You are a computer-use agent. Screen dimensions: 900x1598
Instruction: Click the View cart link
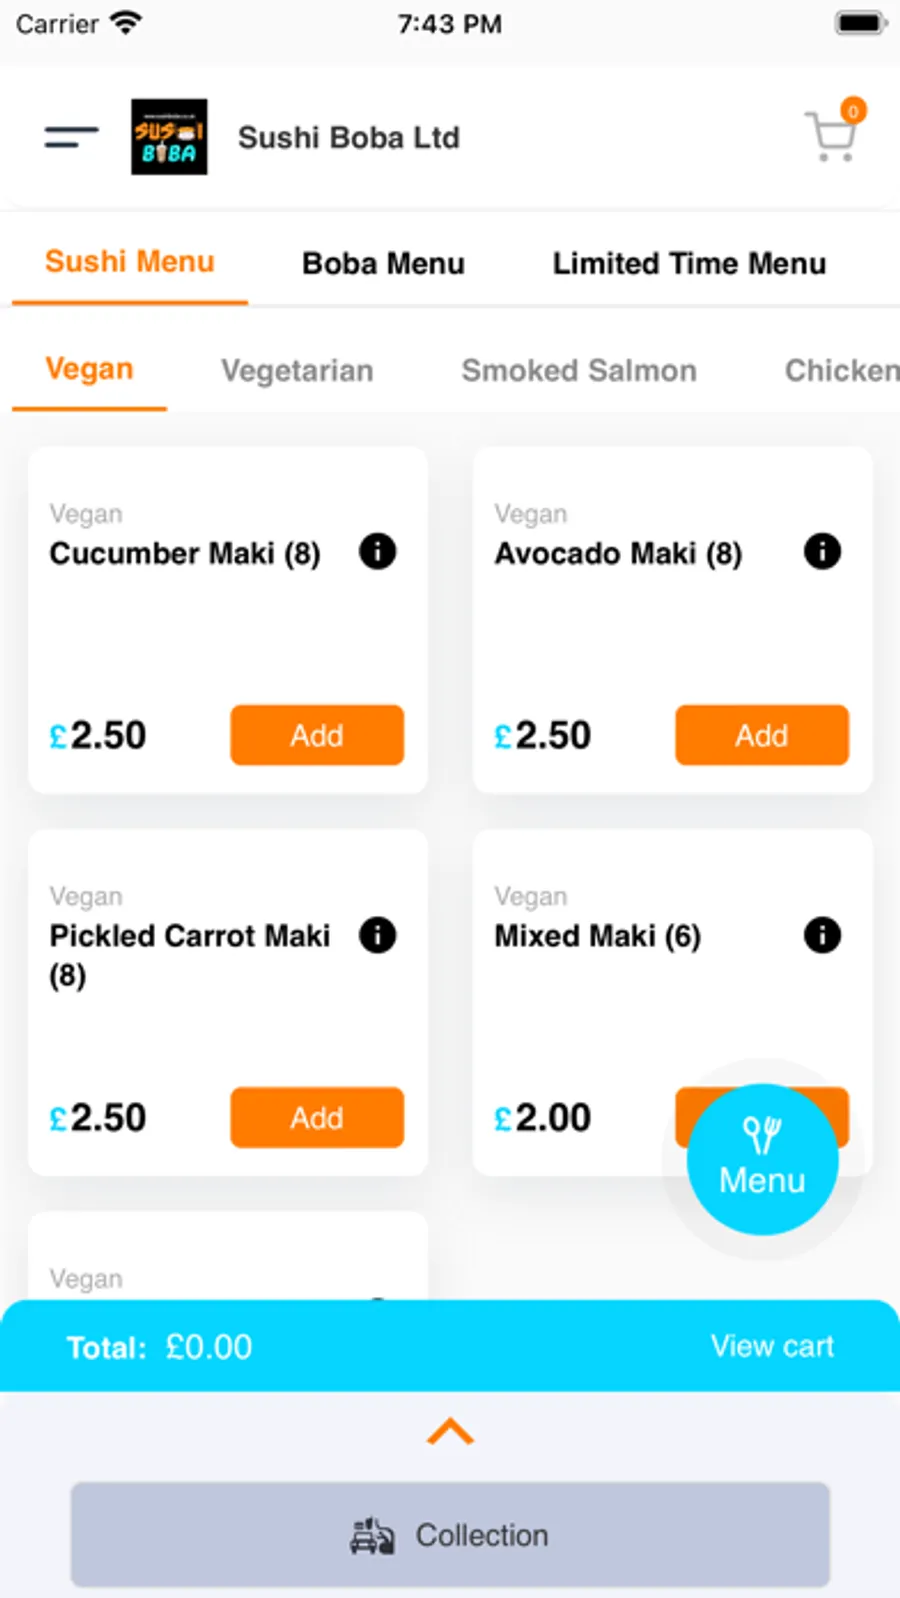click(772, 1346)
